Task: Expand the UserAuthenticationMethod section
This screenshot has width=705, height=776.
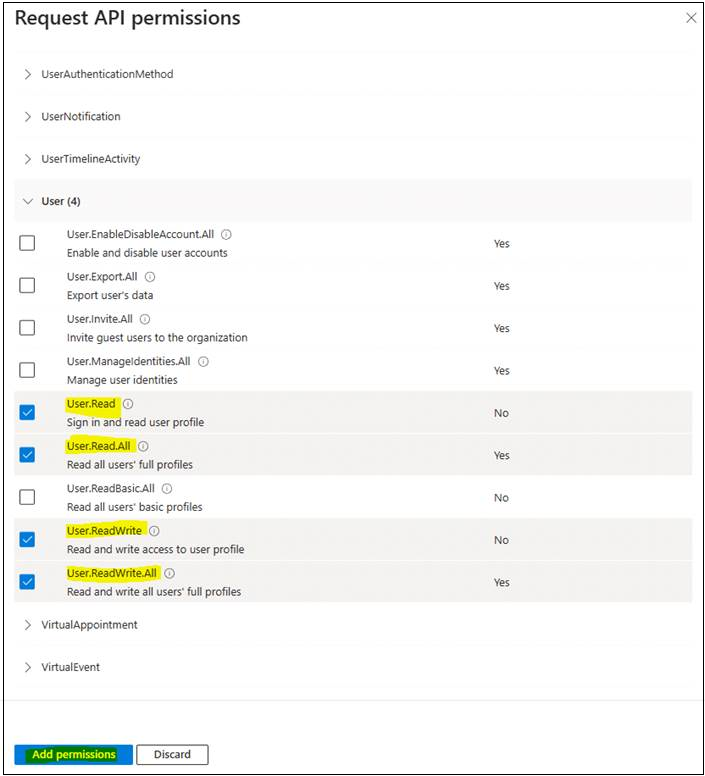Action: click(28, 74)
